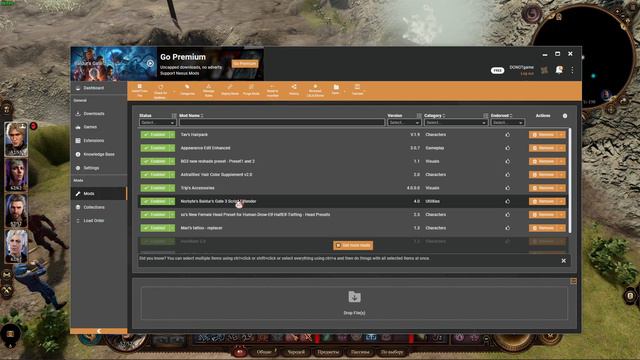Viewport: 640px width, 360px height.
Task: Dismiss the Did you know tip
Action: pyautogui.click(x=564, y=261)
